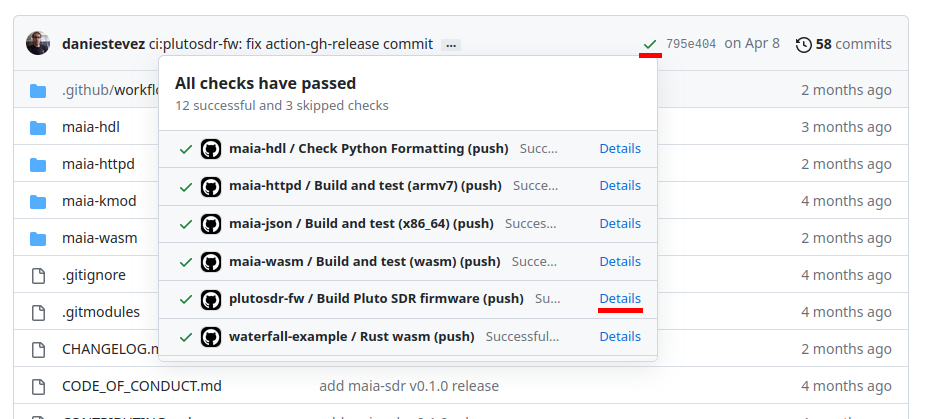This screenshot has height=419, width=926.
Task: Click GitHub Actions icon beside maia-httpd check
Action: coord(211,187)
